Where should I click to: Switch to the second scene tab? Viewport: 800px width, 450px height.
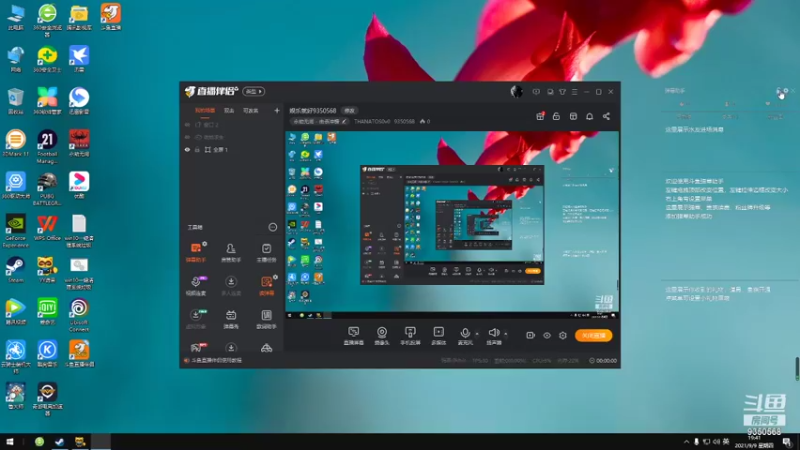point(229,110)
